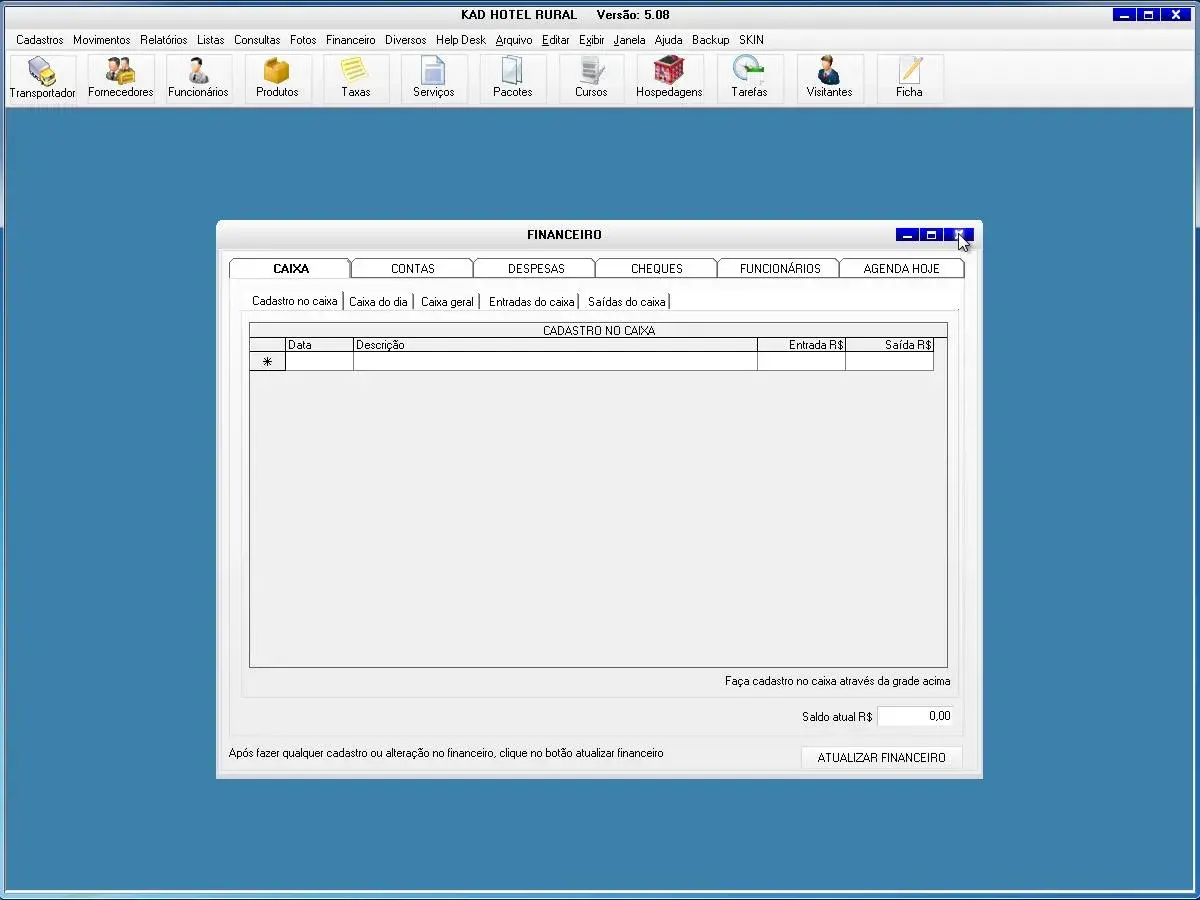Select the Saídas do caixa sub-tab

(626, 301)
